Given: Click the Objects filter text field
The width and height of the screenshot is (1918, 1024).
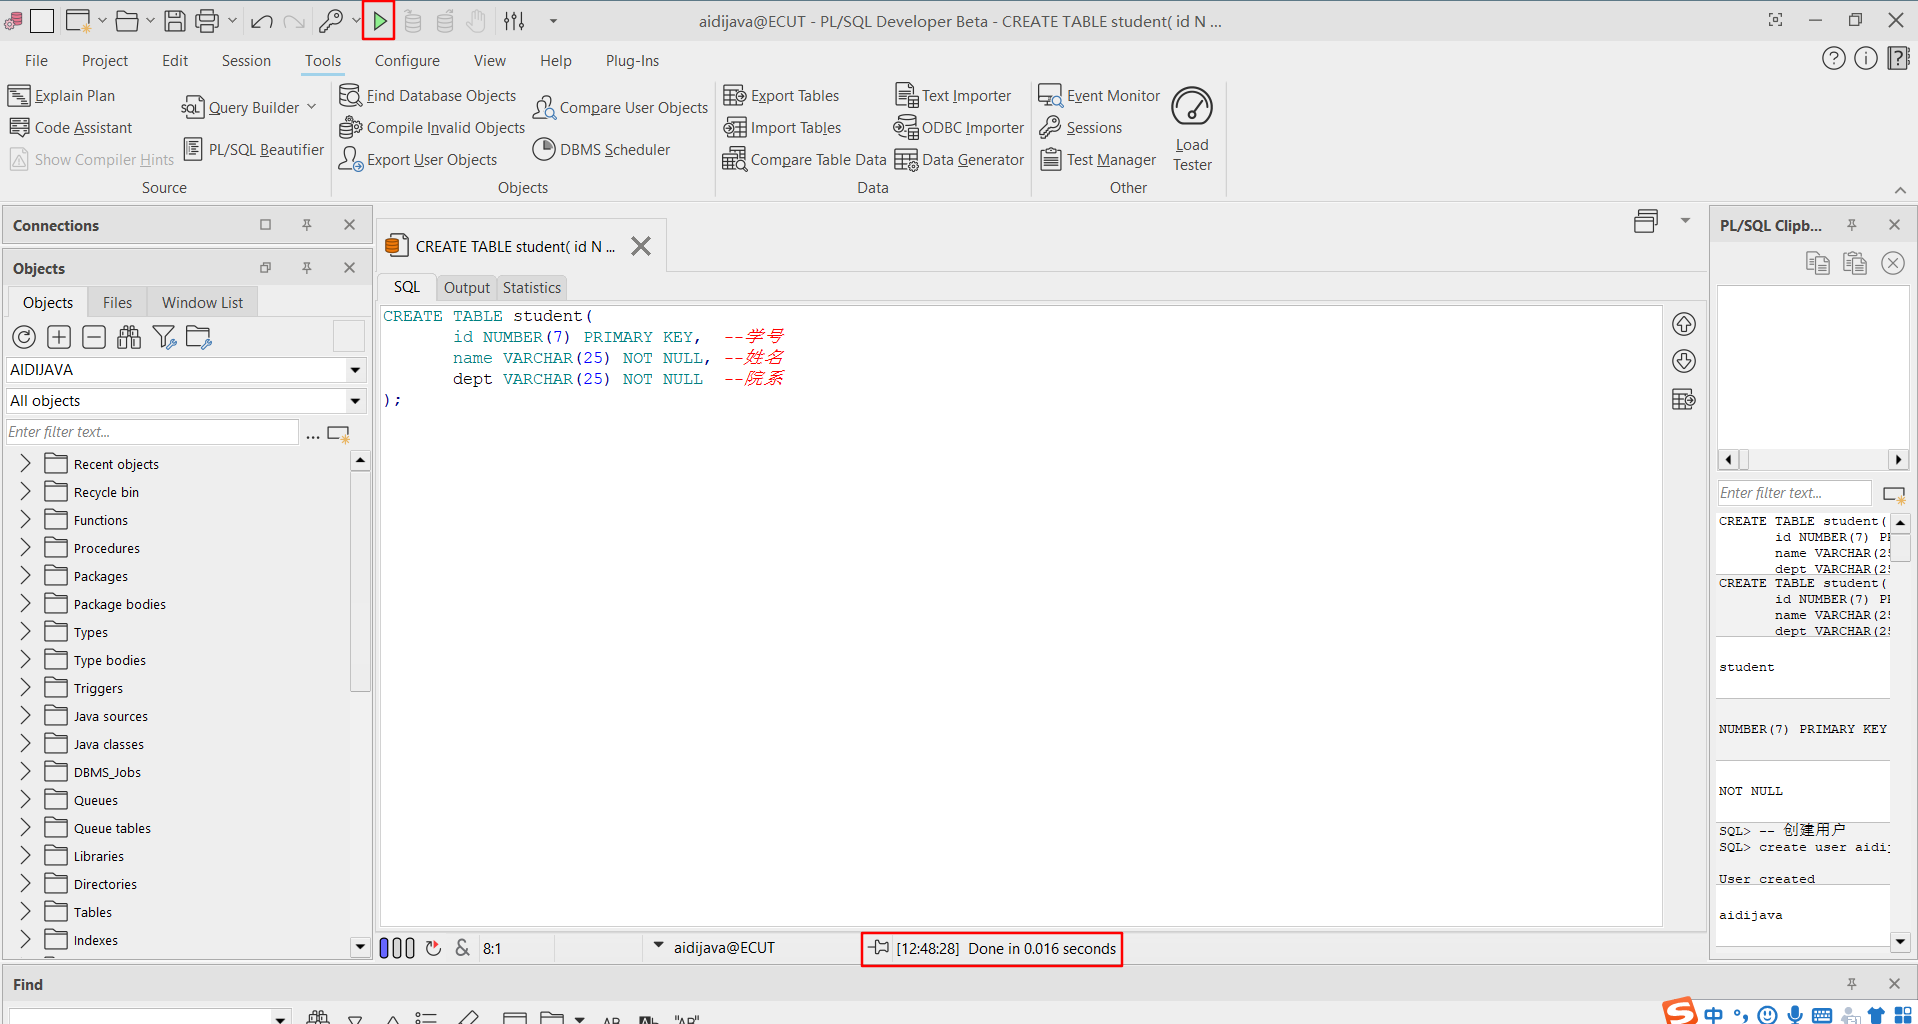Looking at the screenshot, I should click(x=152, y=432).
